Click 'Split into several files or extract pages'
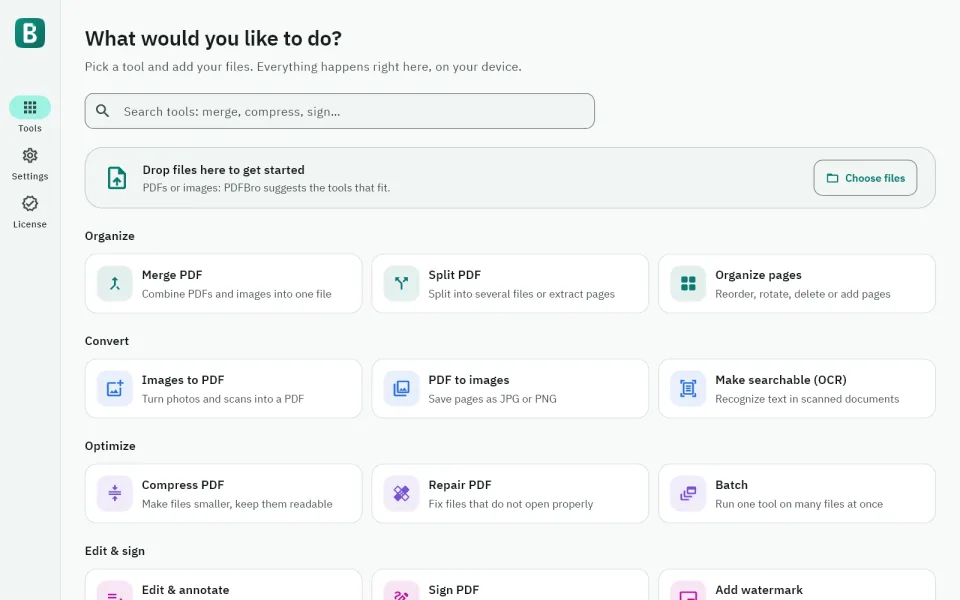 pyautogui.click(x=522, y=294)
